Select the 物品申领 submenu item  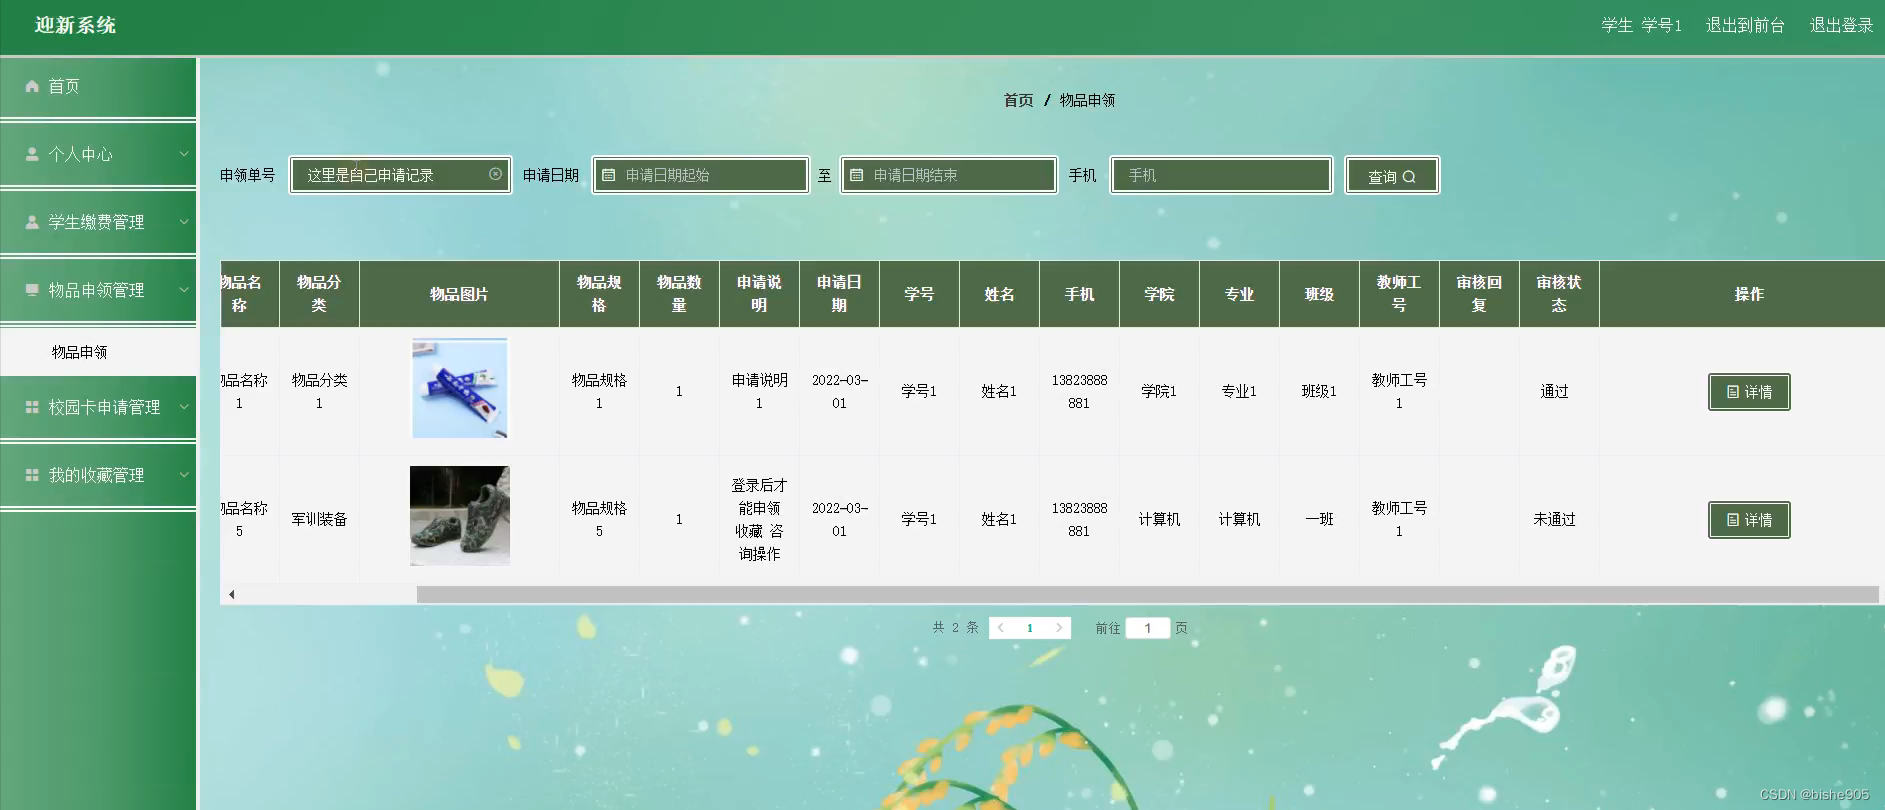[x=98, y=352]
